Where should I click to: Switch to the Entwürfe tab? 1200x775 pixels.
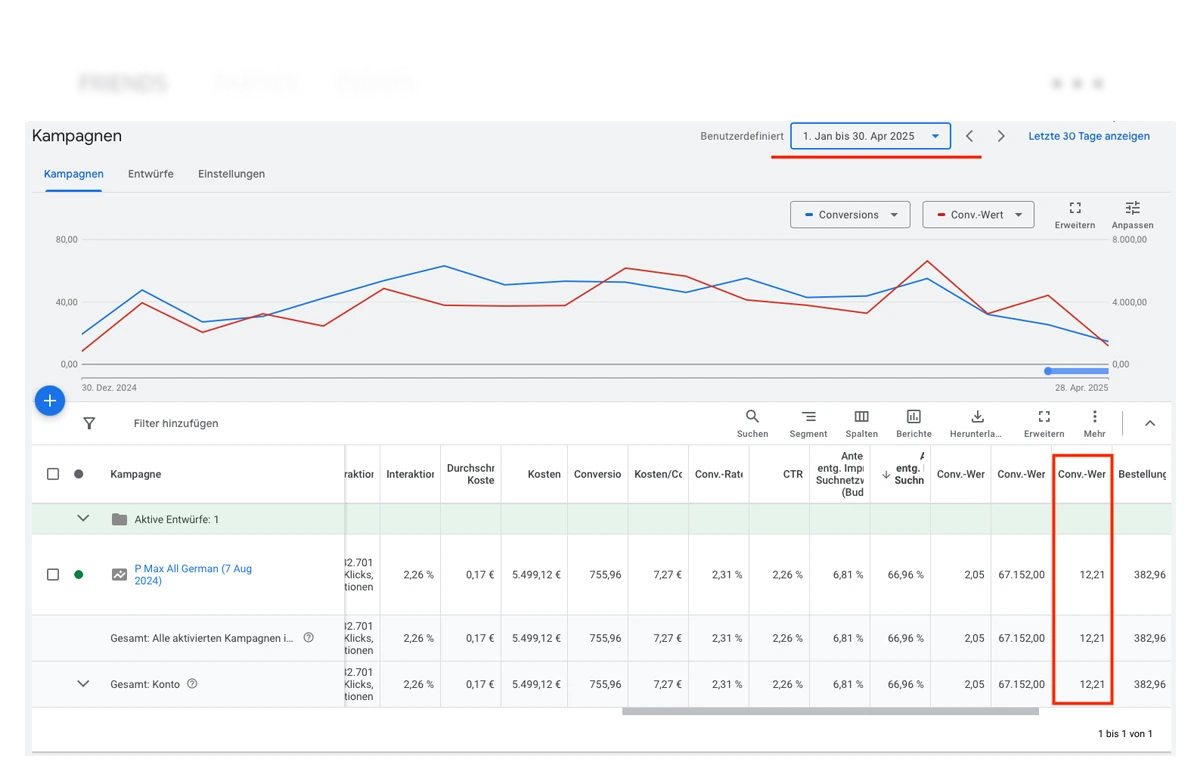[x=151, y=174]
